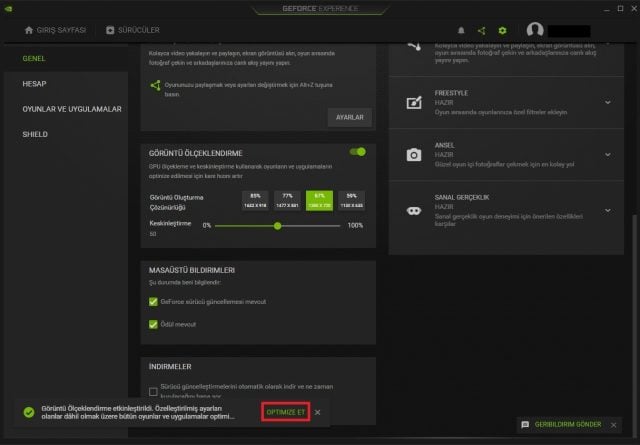Image resolution: width=640 pixels, height=445 pixels.
Task: Dismiss the Görüntü Ölçeklendirme notification with X
Action: pos(318,412)
